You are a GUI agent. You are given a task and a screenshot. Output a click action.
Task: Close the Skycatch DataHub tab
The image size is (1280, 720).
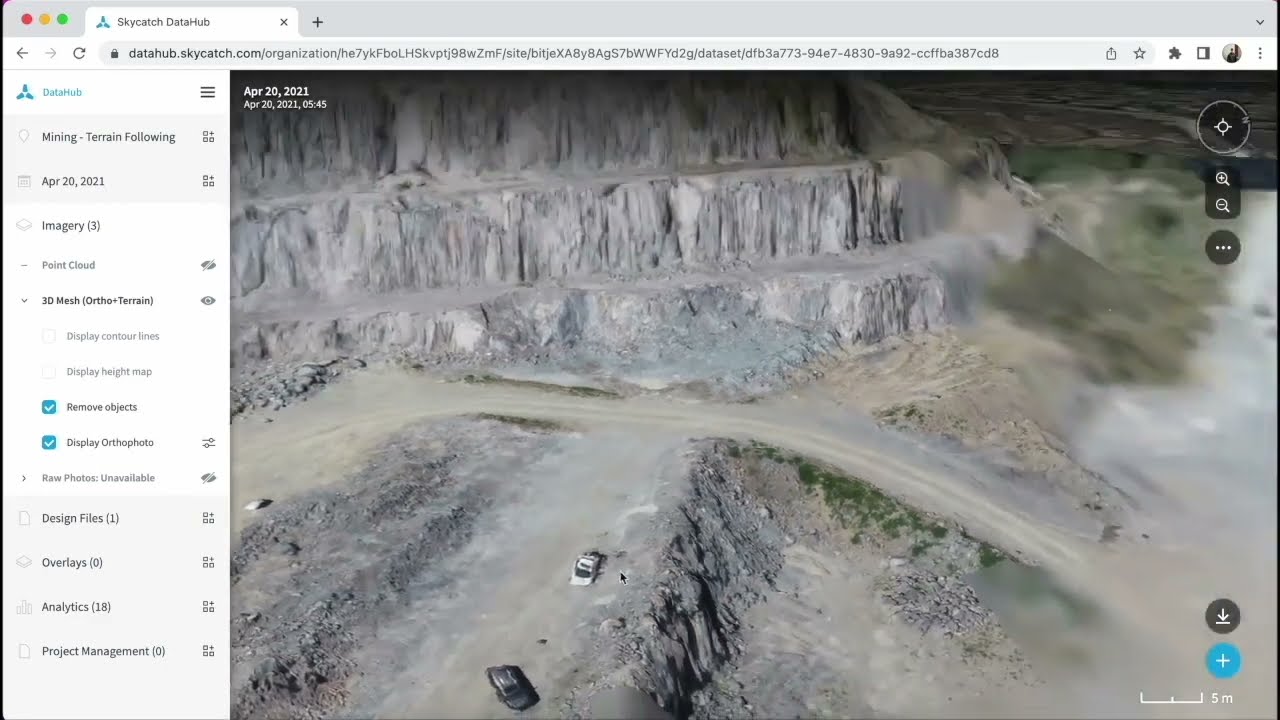click(284, 22)
